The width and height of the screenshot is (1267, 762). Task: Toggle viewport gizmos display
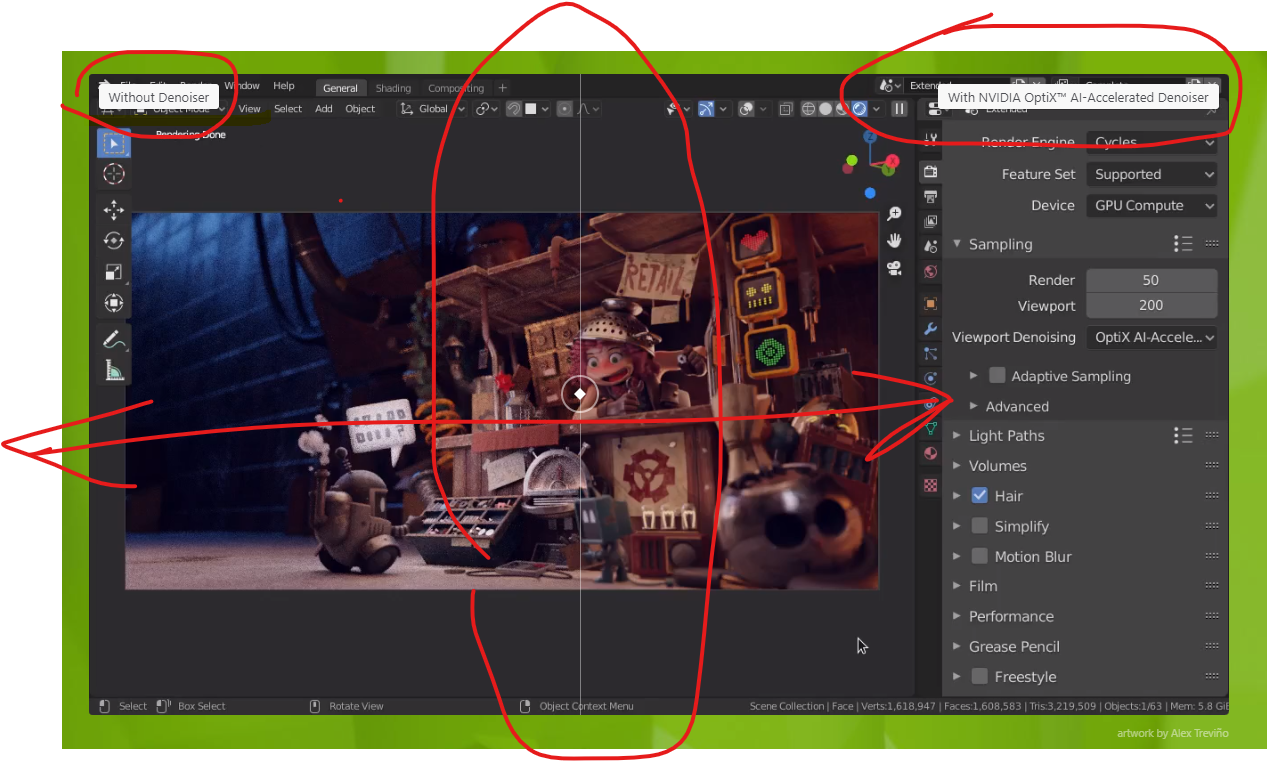point(706,109)
